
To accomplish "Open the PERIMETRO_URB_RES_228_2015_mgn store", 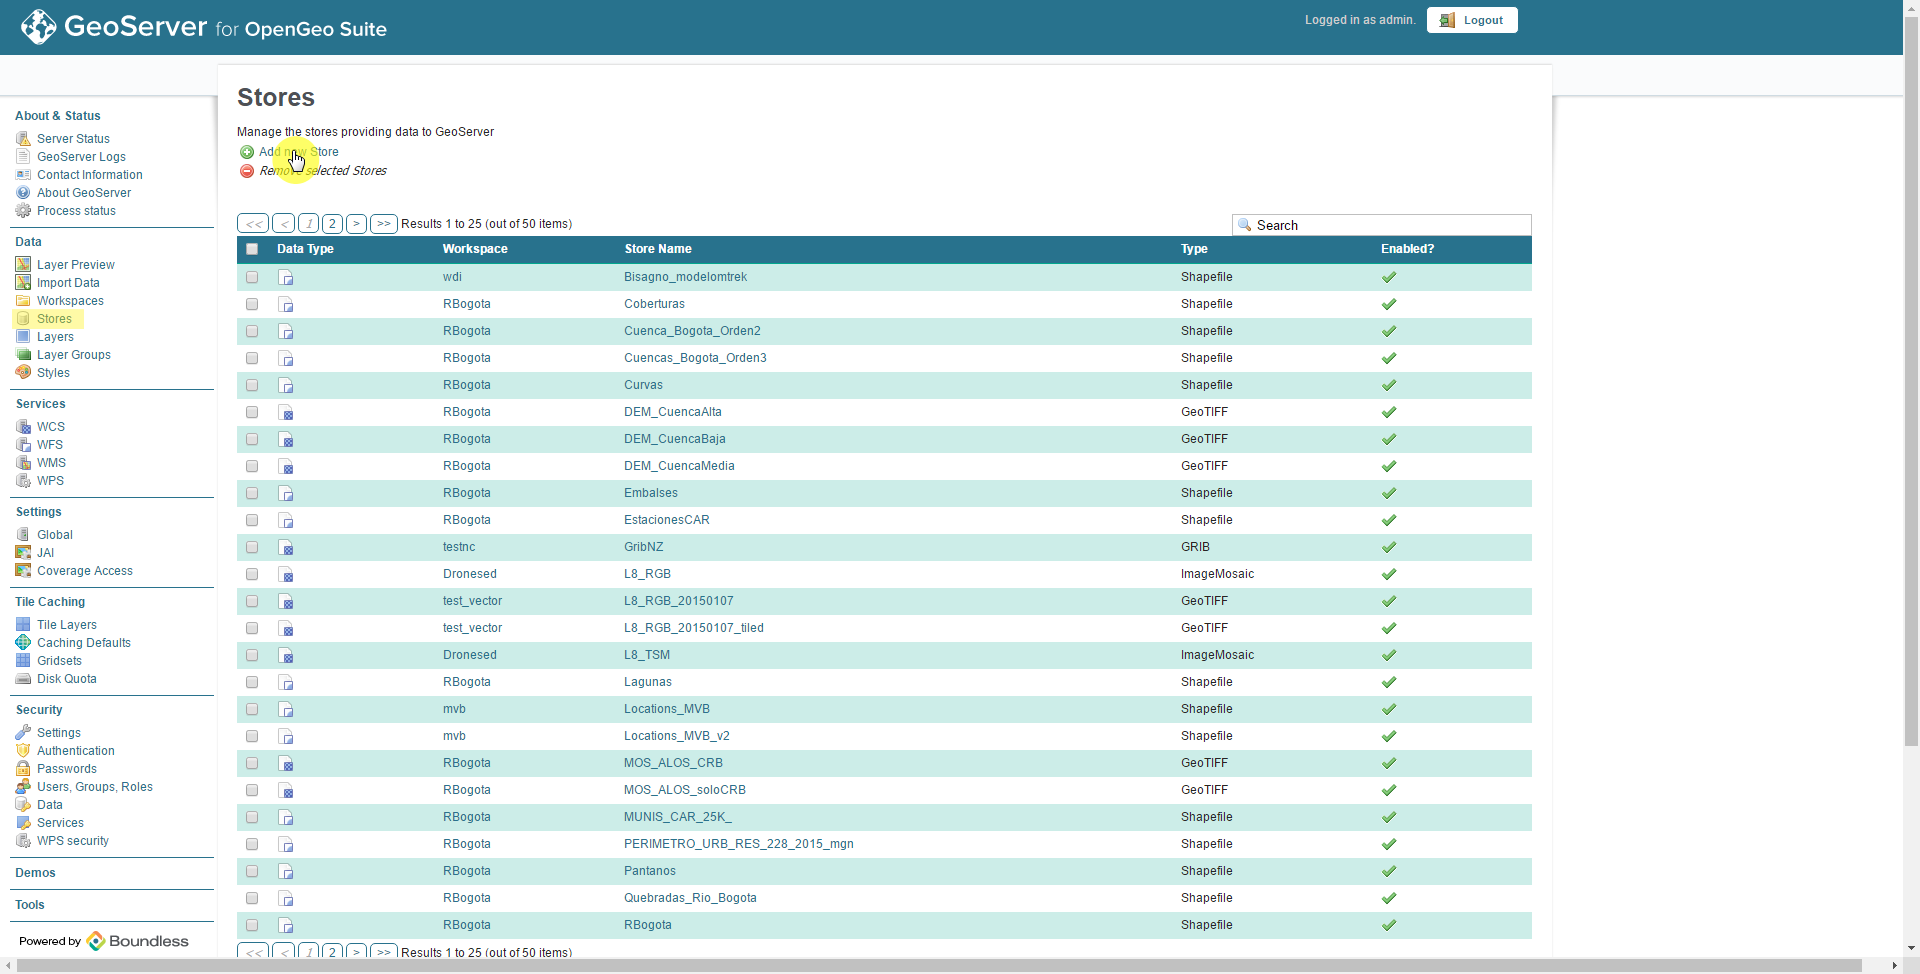I will tap(739, 844).
